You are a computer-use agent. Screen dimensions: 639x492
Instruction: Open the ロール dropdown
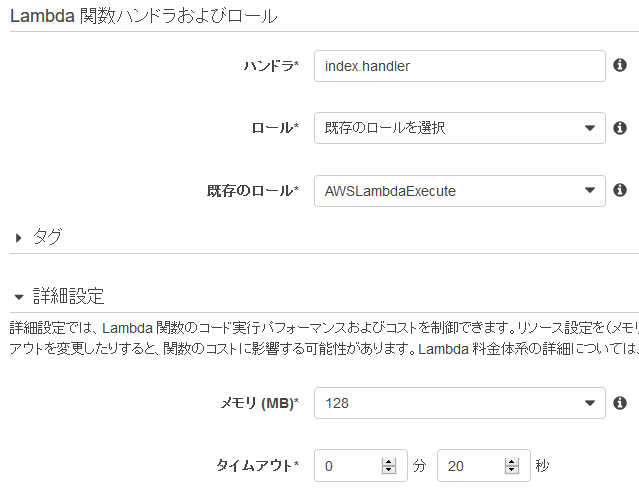pyautogui.click(x=459, y=128)
